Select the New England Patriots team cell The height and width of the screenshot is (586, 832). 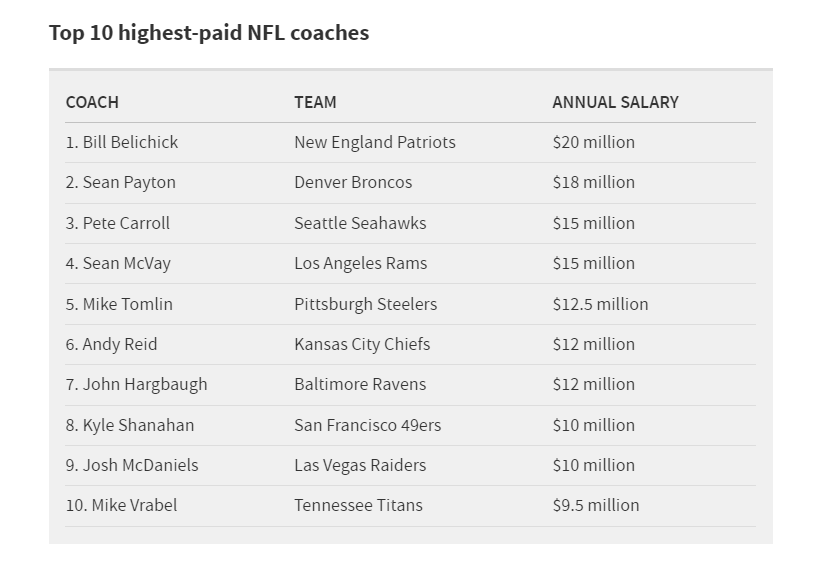(375, 142)
